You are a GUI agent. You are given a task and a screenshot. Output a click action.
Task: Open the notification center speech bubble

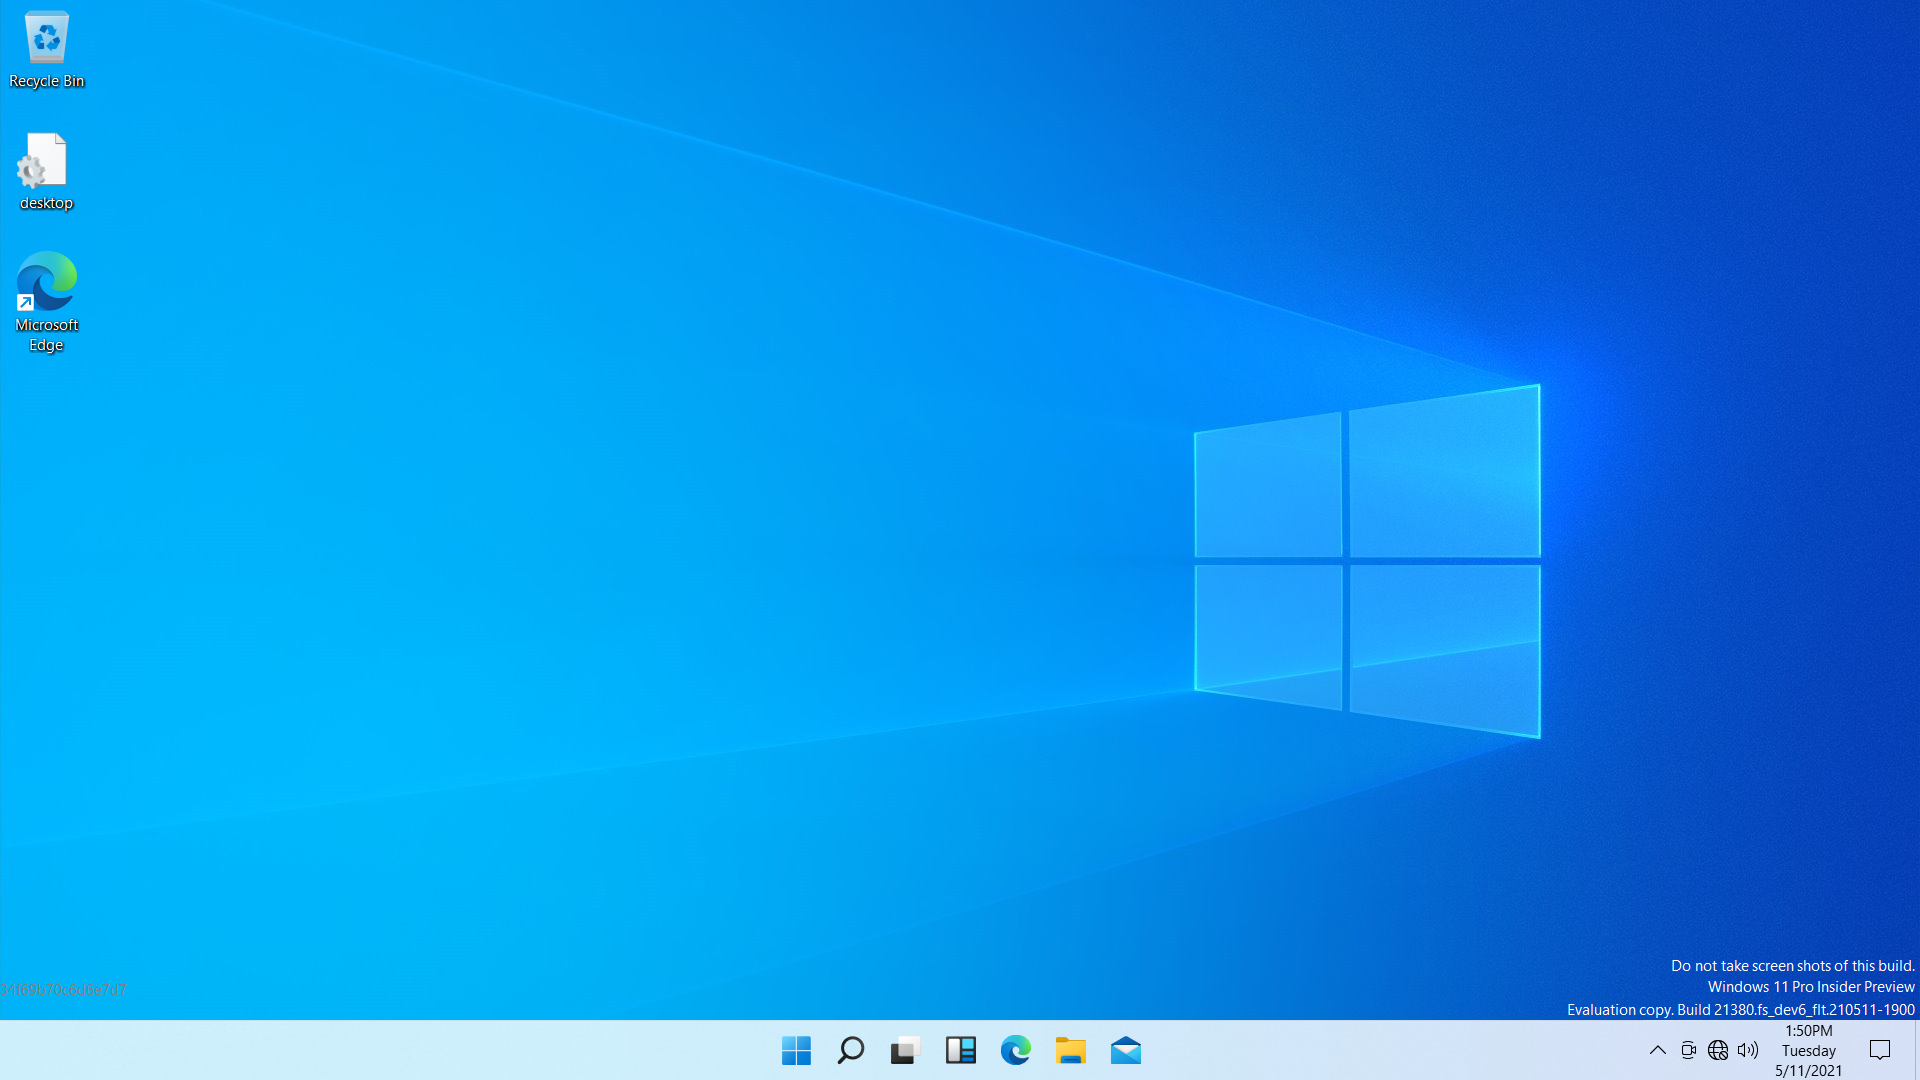(1879, 1050)
